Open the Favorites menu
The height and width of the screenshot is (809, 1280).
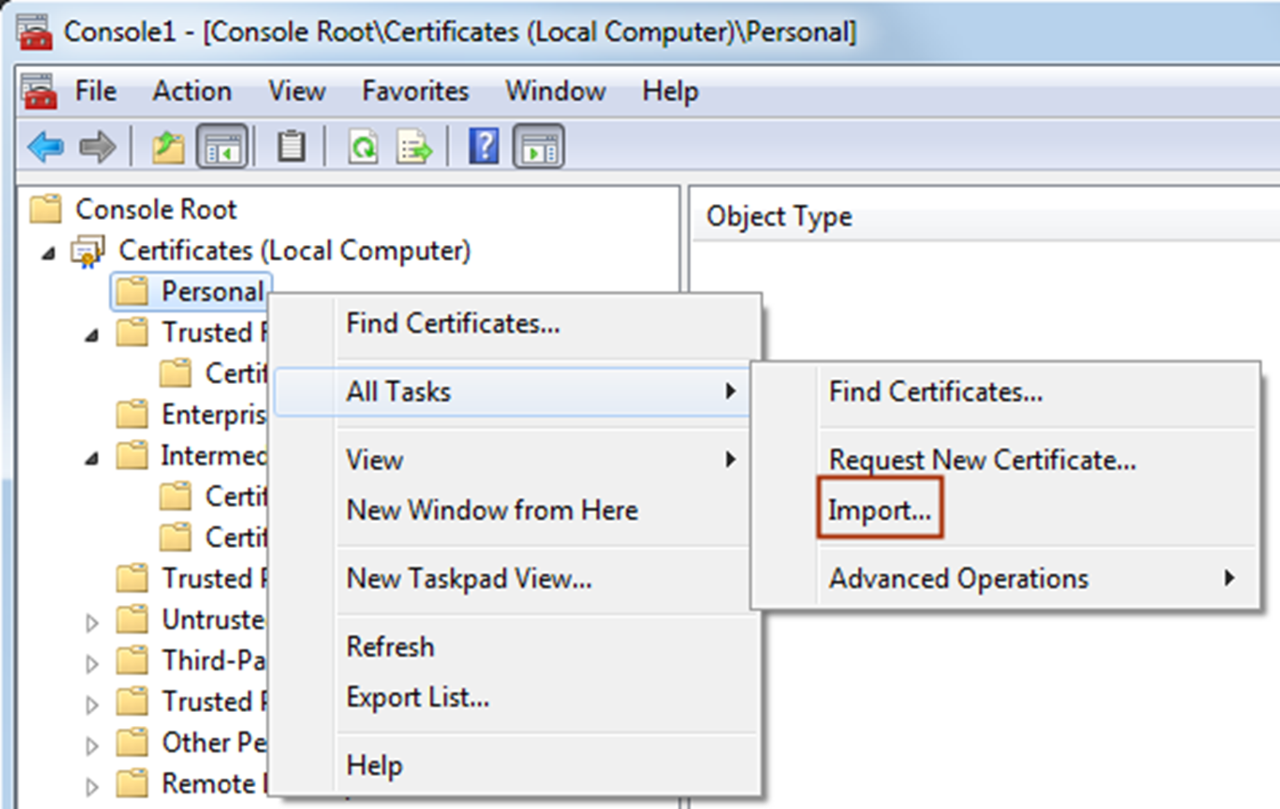point(415,91)
